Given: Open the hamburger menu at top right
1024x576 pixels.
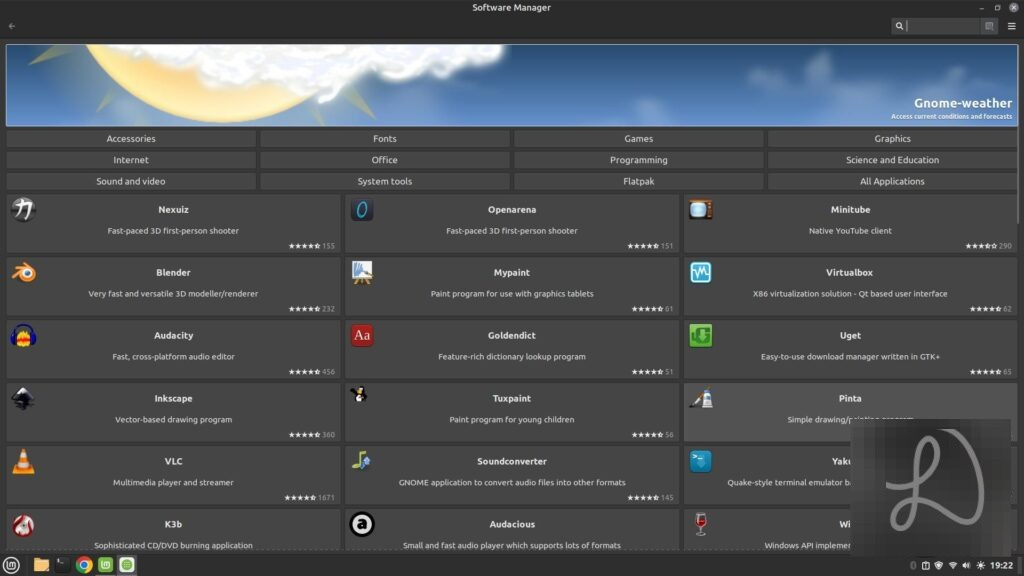Looking at the screenshot, I should coord(1013,26).
